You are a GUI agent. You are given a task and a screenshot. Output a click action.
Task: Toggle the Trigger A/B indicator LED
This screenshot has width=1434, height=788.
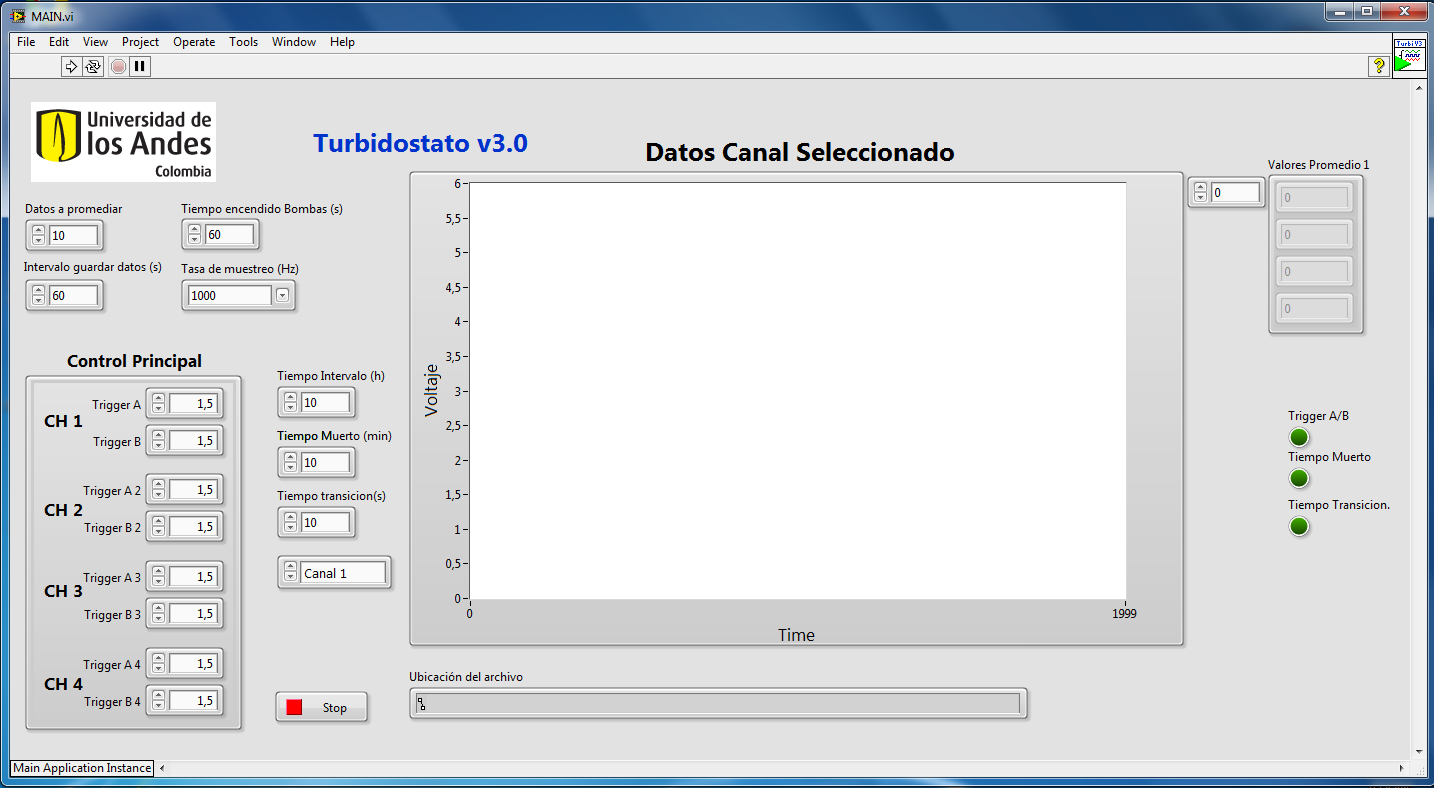1299,437
